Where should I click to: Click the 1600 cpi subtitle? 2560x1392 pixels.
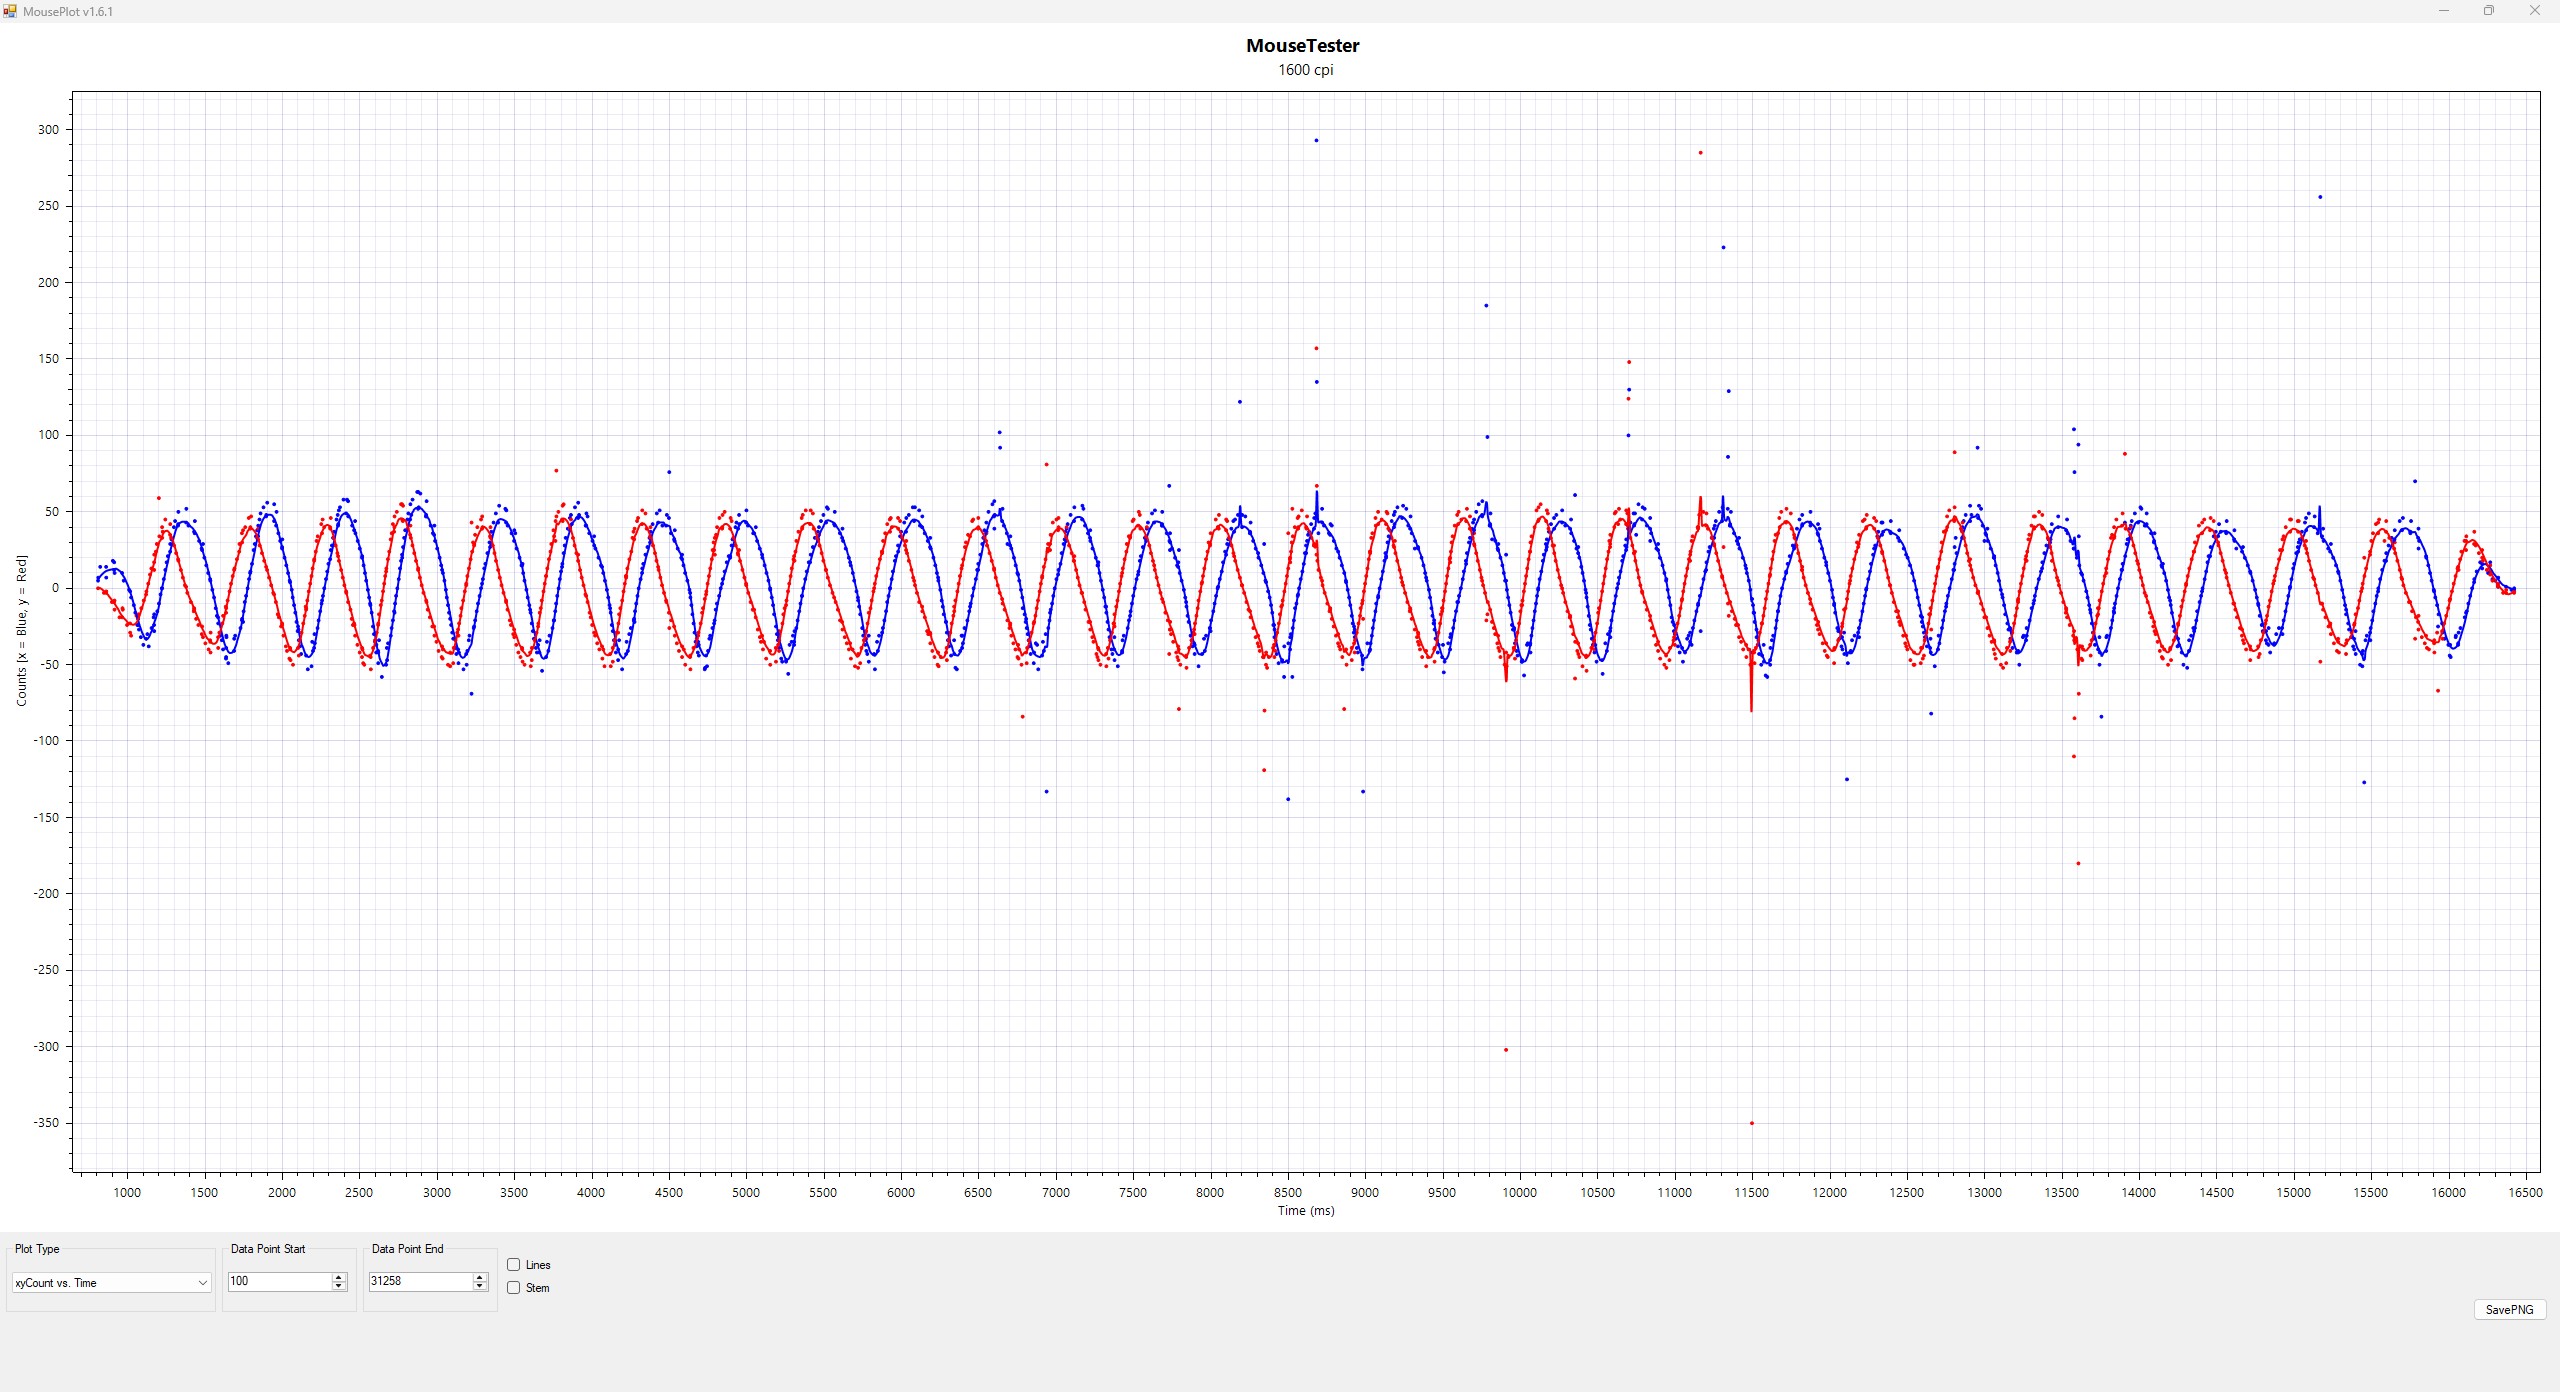(1306, 70)
